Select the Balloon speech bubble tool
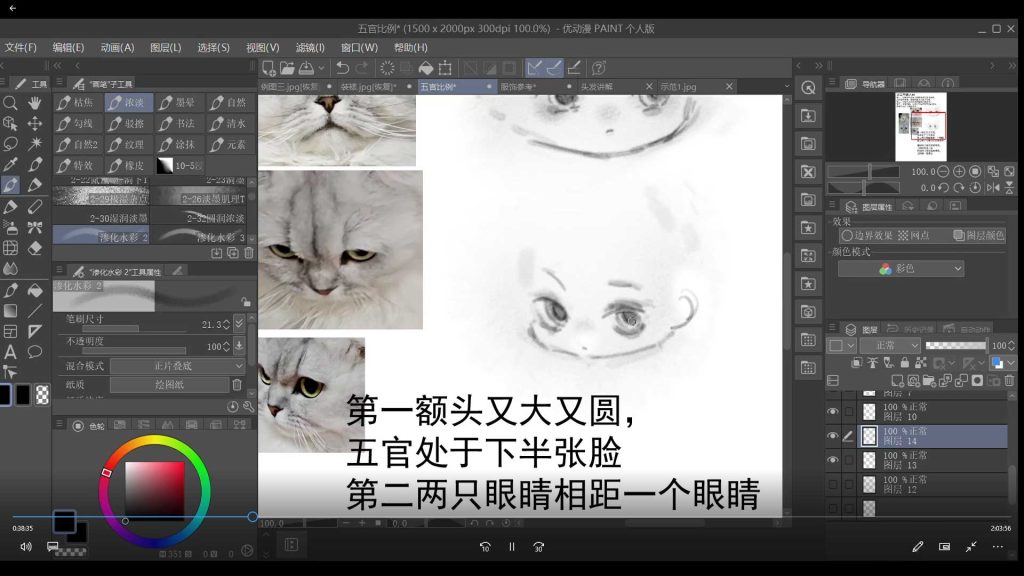Viewport: 1024px width, 576px height. coord(35,352)
